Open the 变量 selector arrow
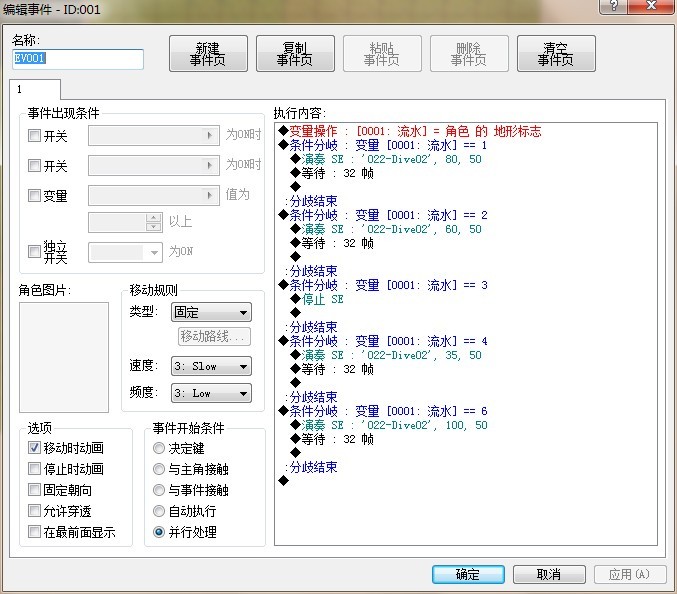This screenshot has width=677, height=594. pos(210,195)
